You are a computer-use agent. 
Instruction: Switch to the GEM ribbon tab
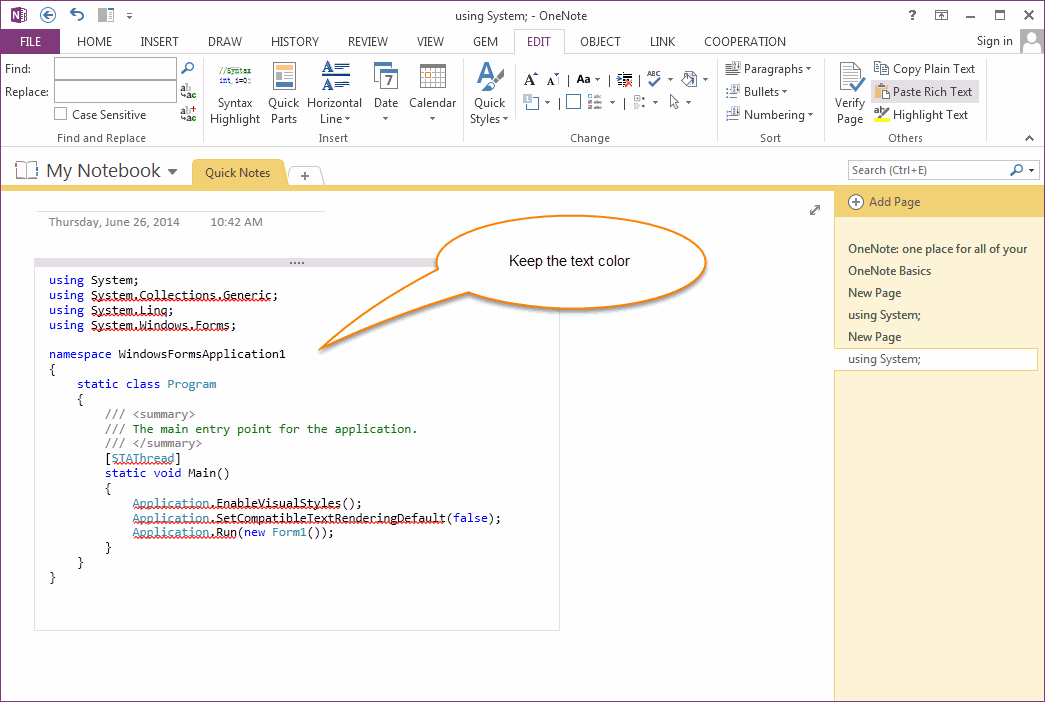pos(486,41)
